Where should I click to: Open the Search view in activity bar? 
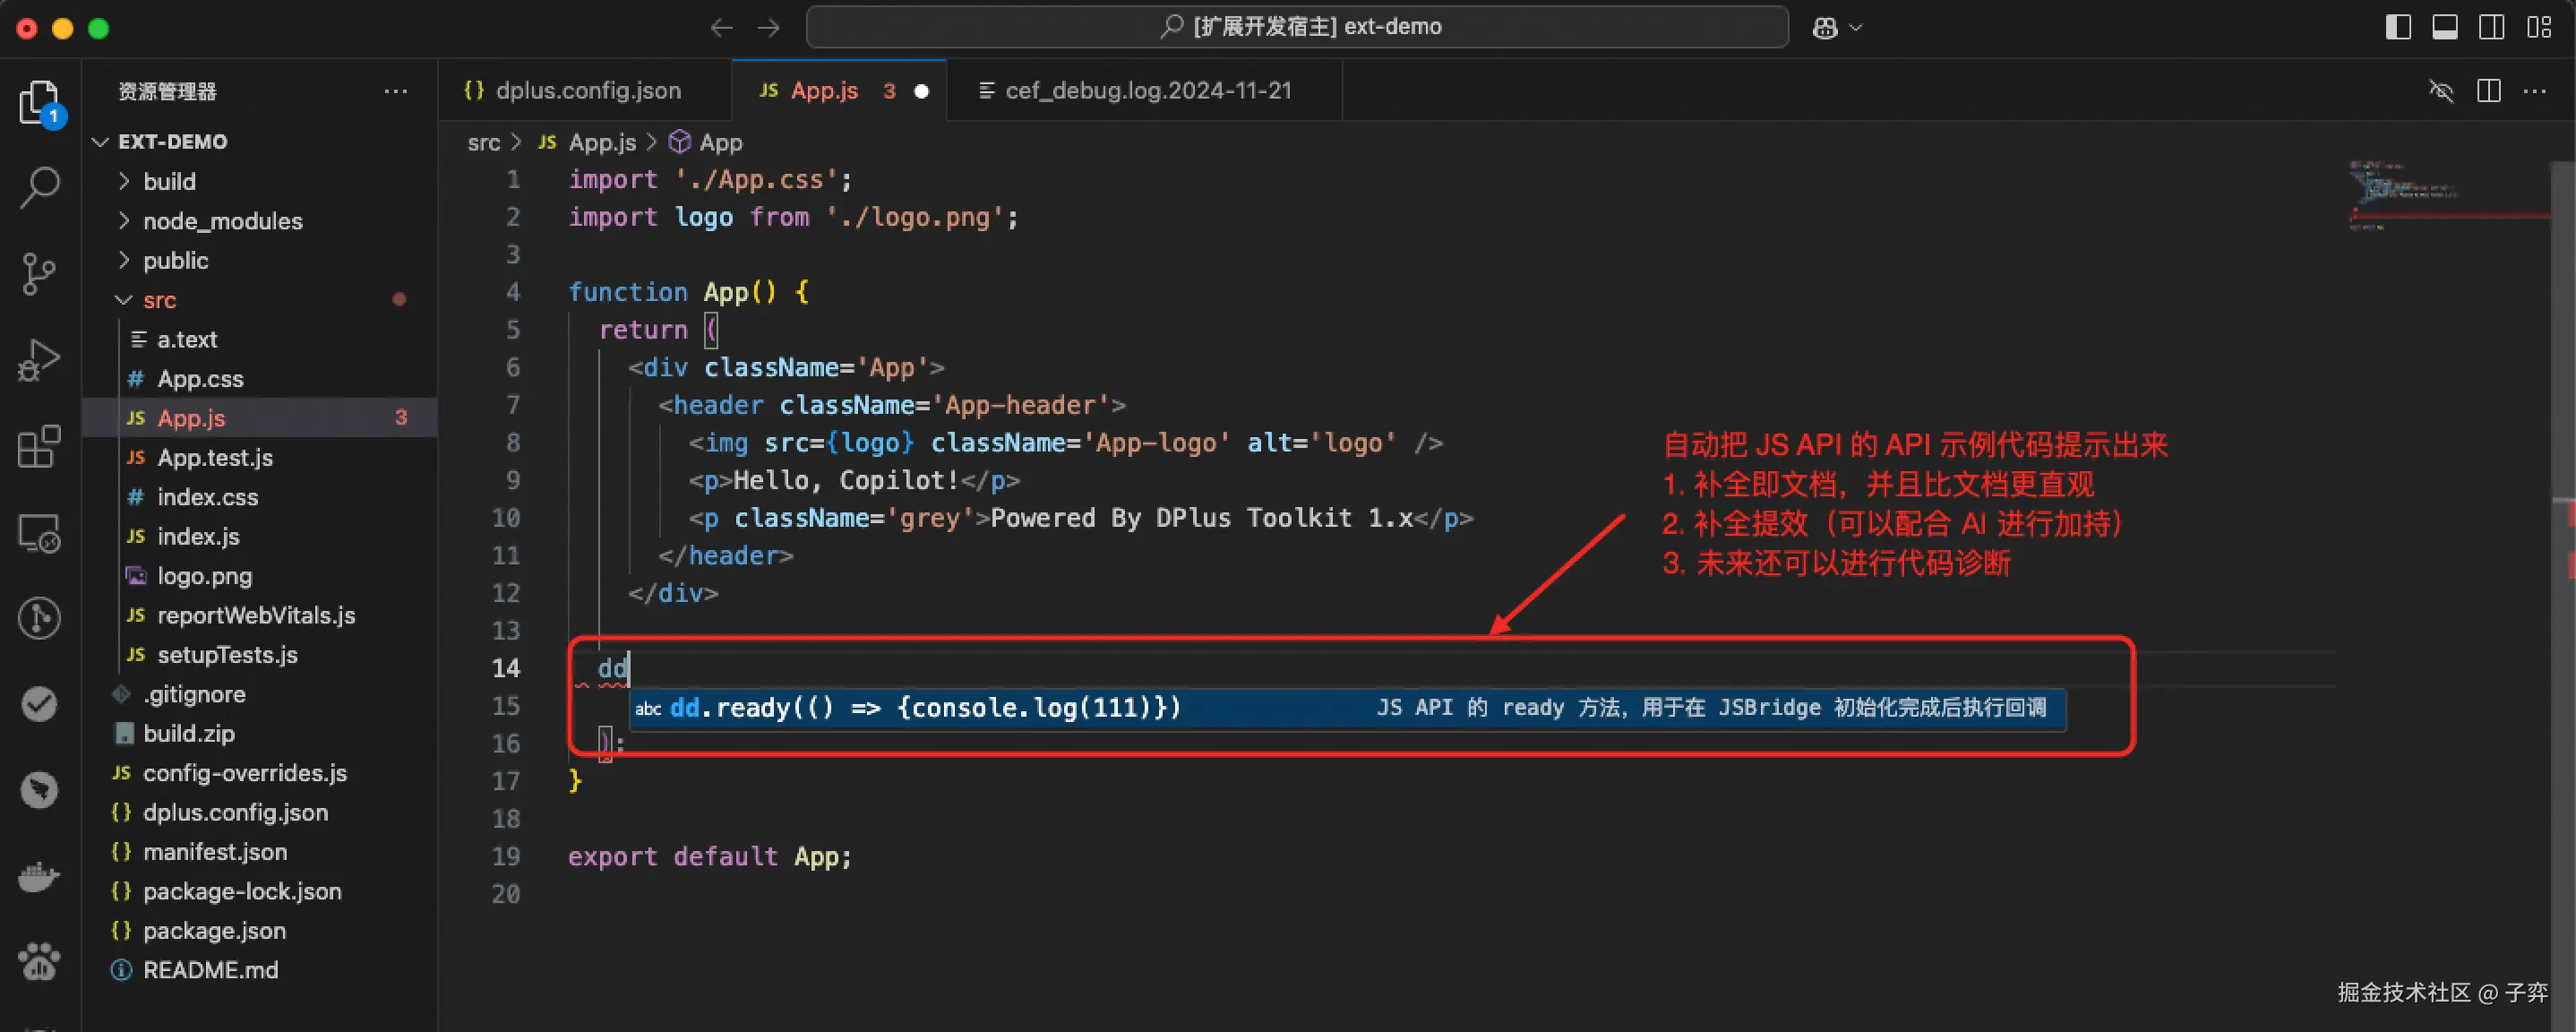(x=40, y=187)
